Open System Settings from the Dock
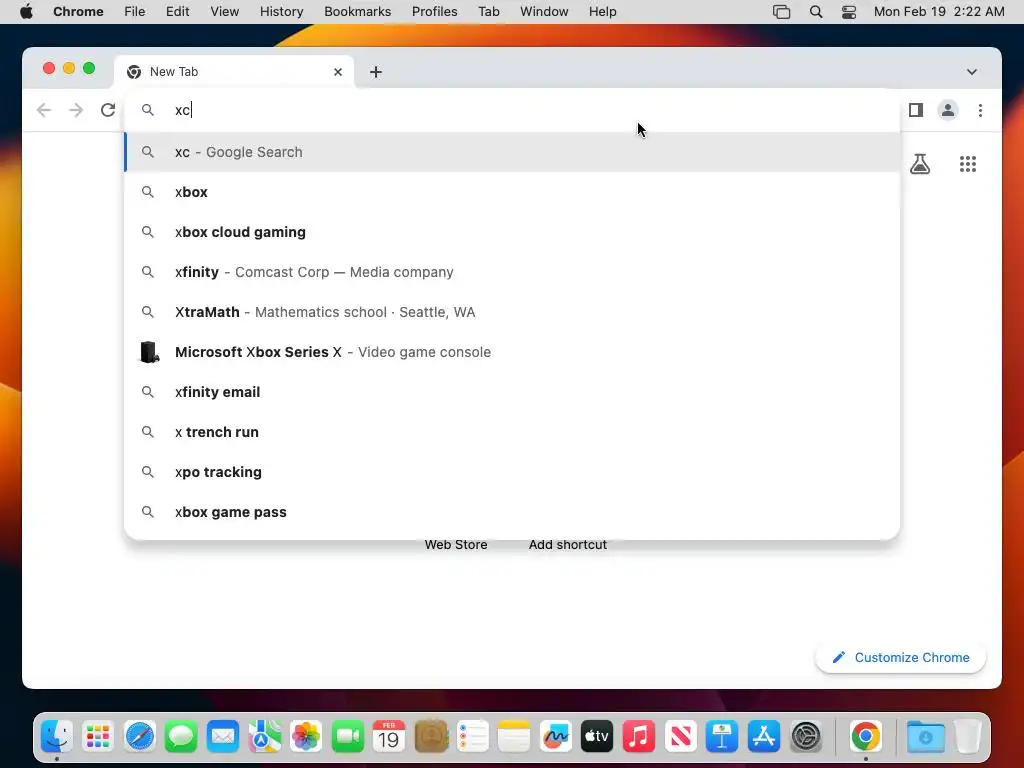The image size is (1024, 768). [805, 737]
